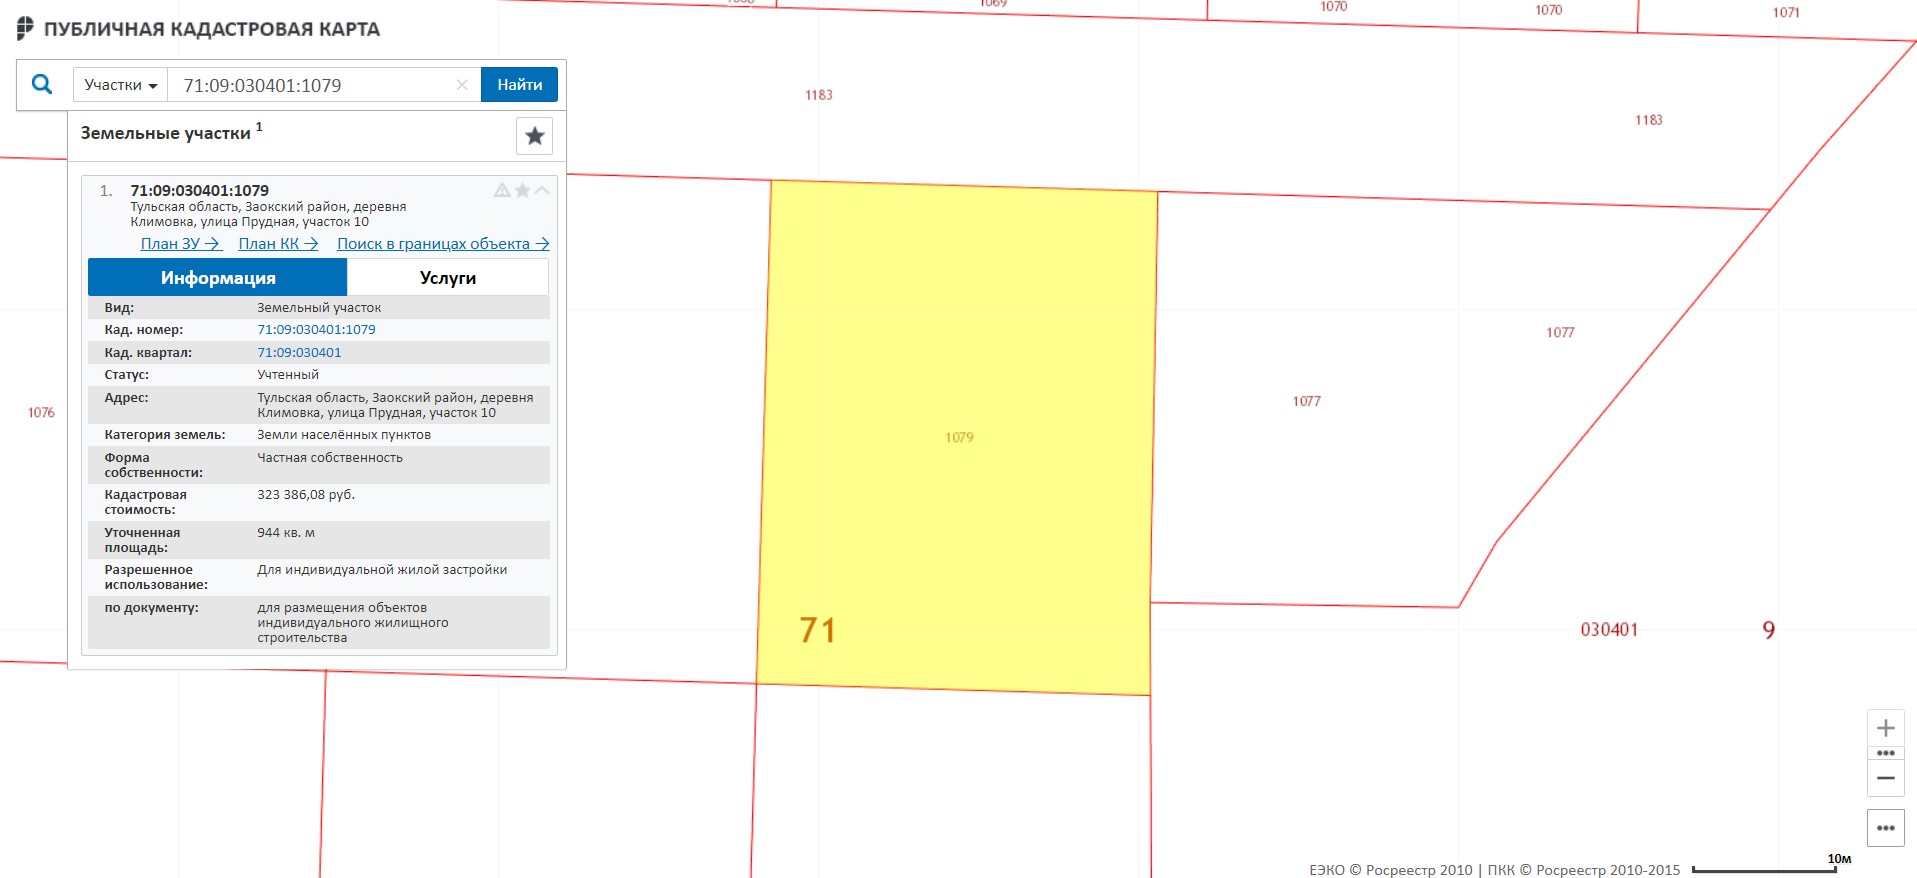Open cadastral quarter 71:09:030401 link
Screen dimensions: 1917x878
click(x=299, y=353)
